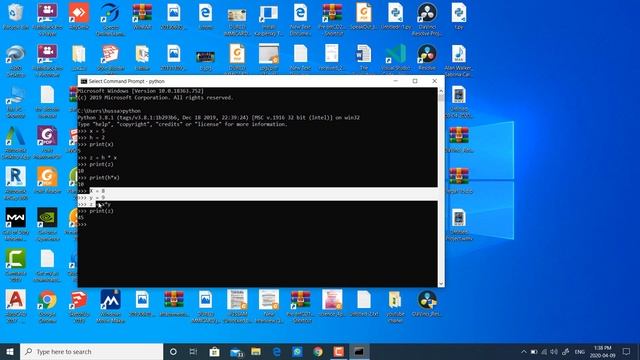Open the Untitled-1.py Python file on desktop

coord(396,16)
